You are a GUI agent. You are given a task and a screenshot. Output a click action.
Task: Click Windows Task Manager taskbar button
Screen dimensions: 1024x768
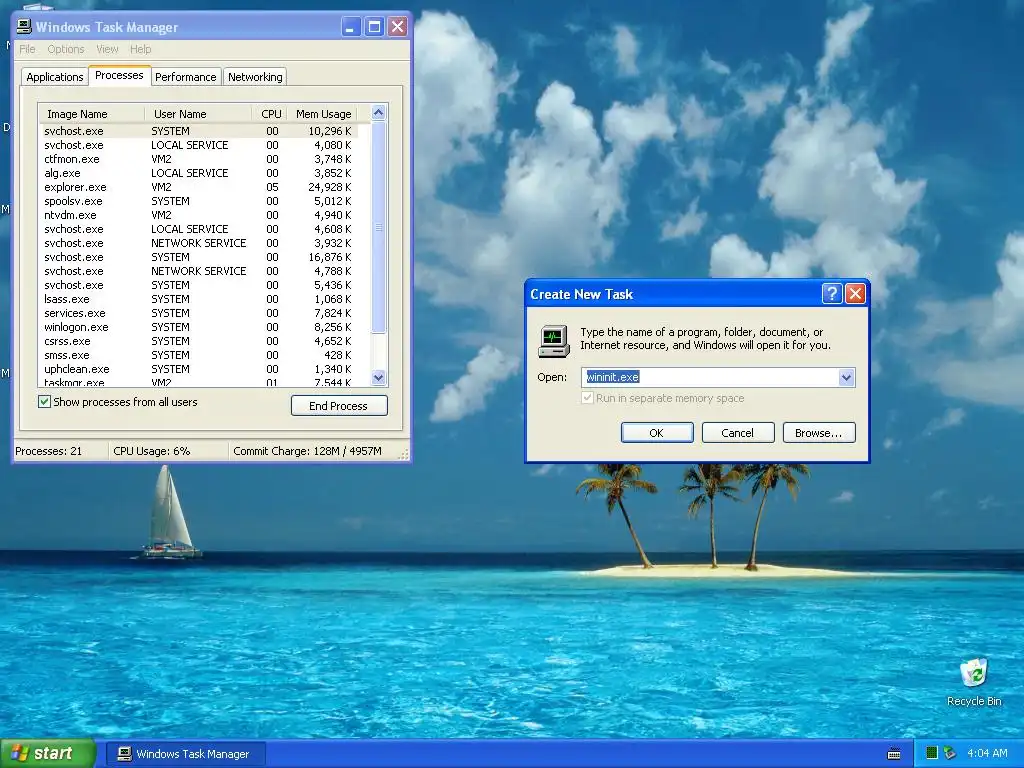[185, 754]
